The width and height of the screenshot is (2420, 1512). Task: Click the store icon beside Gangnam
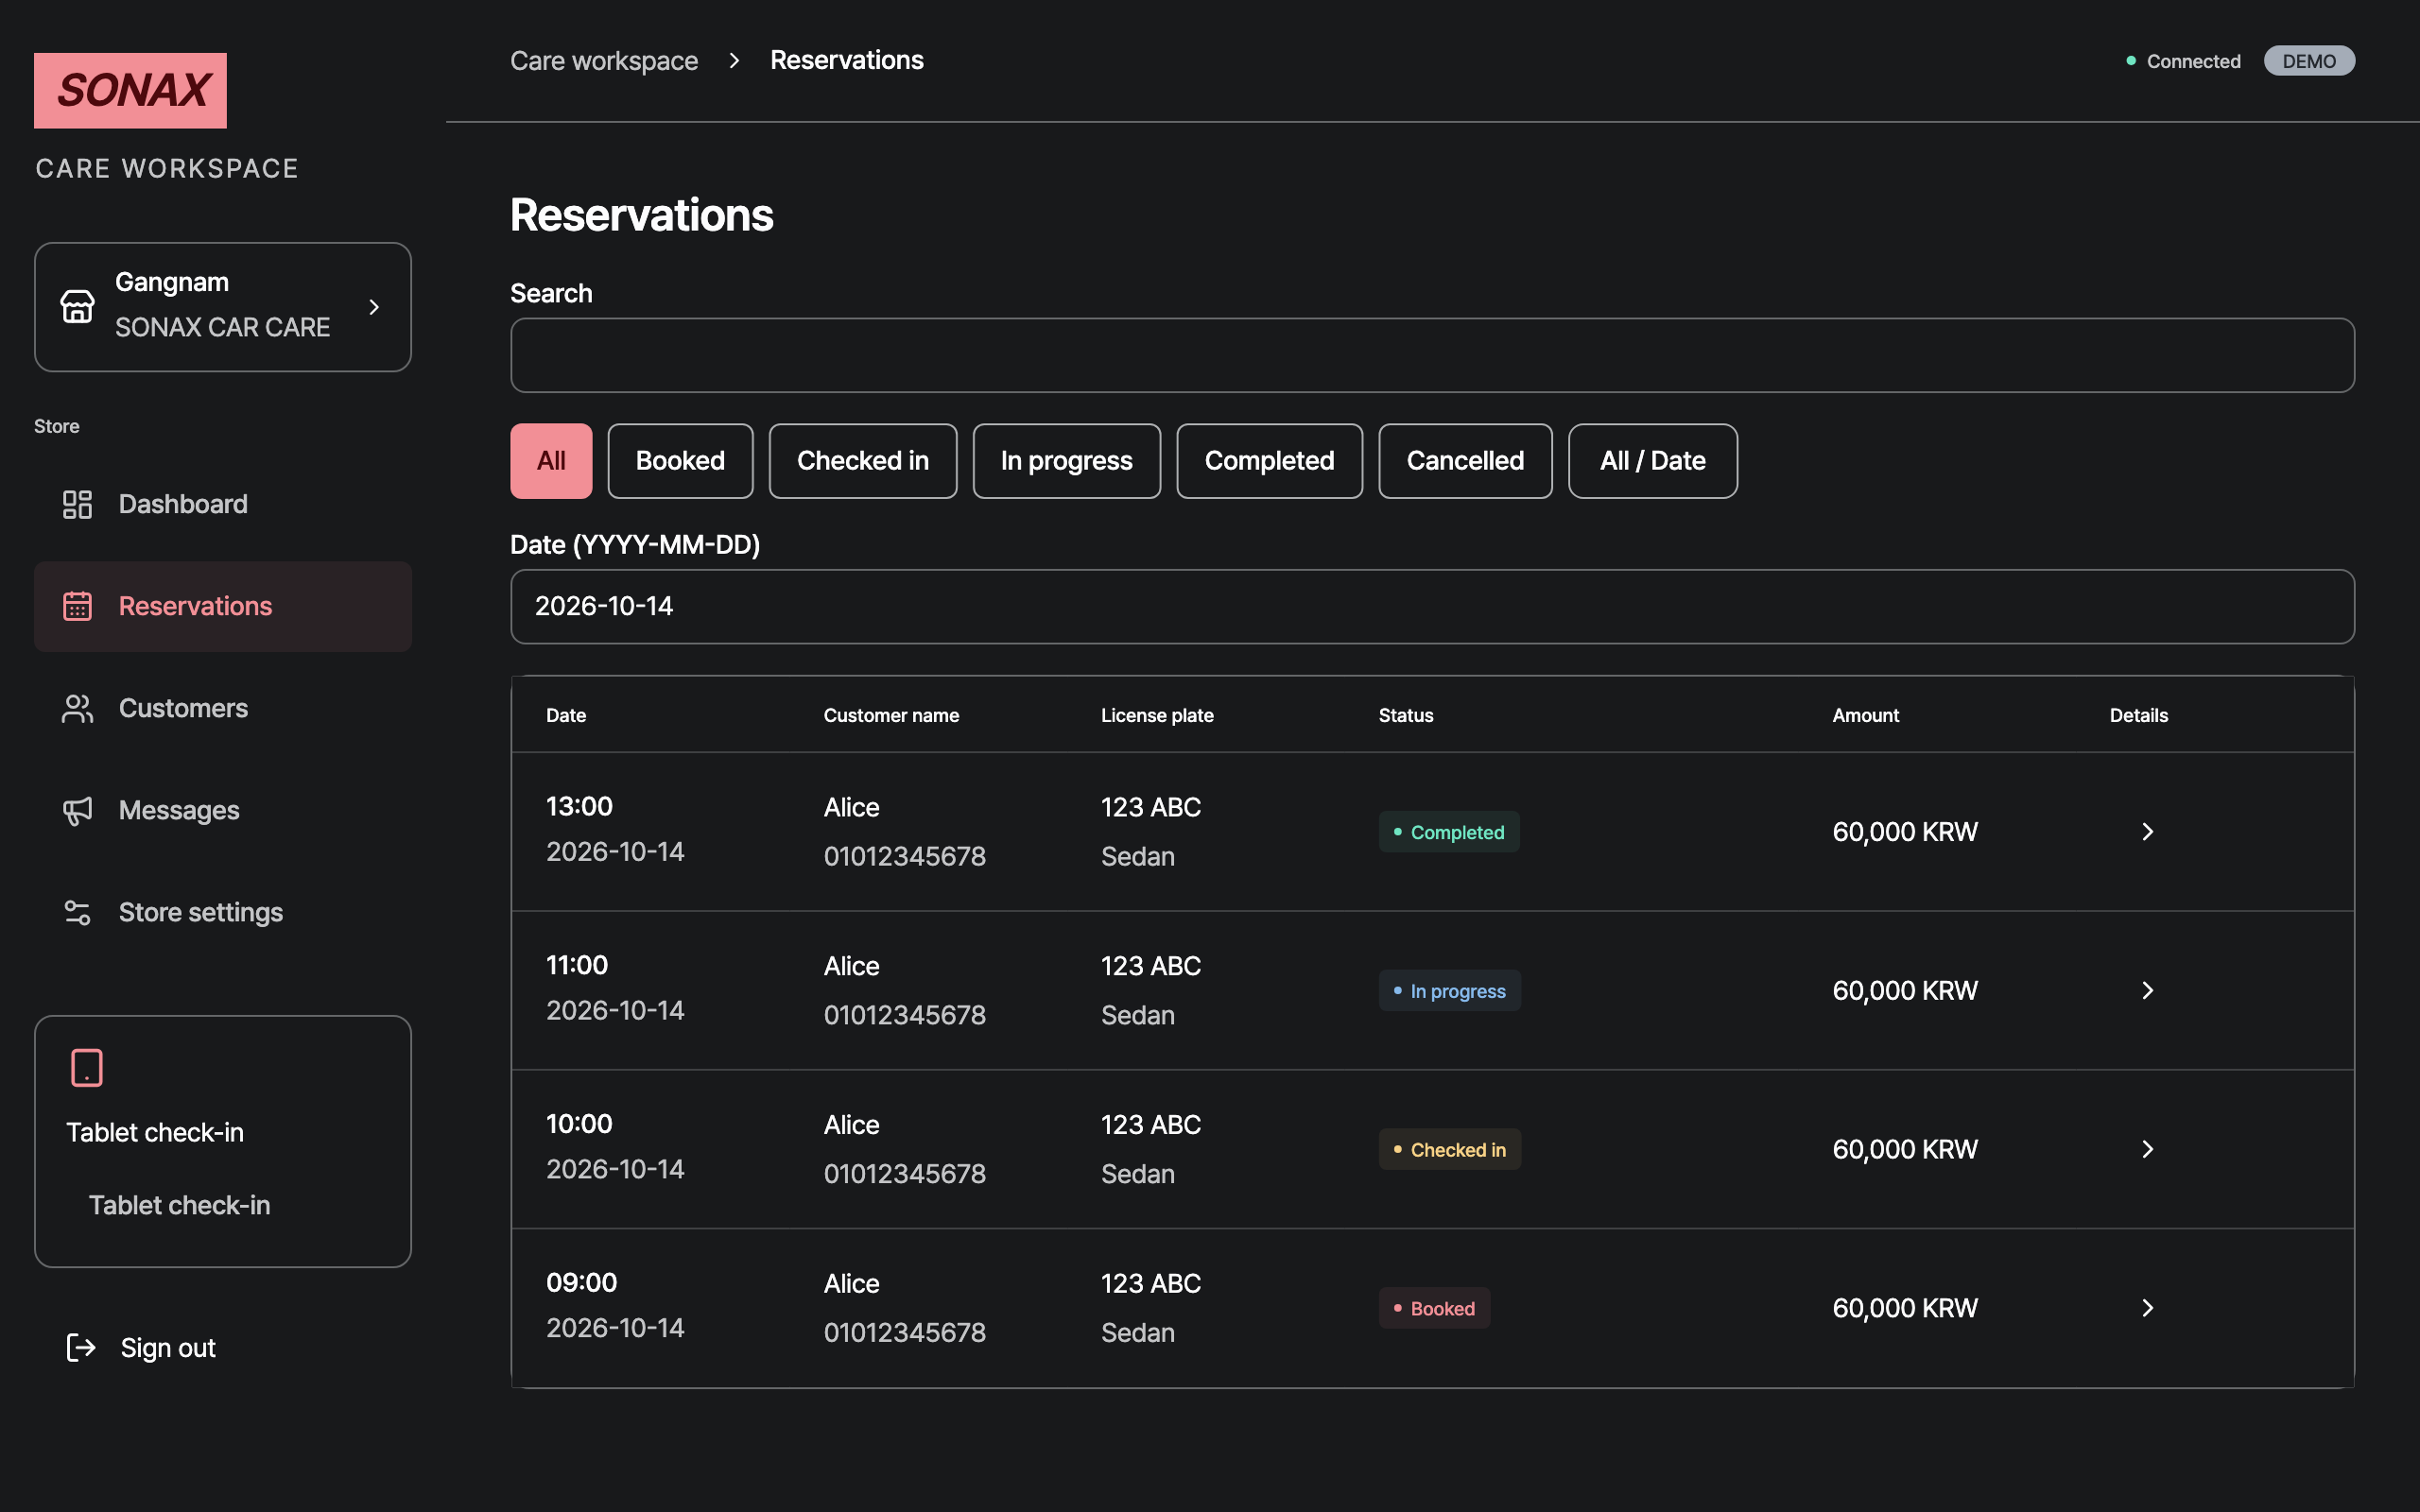point(77,306)
